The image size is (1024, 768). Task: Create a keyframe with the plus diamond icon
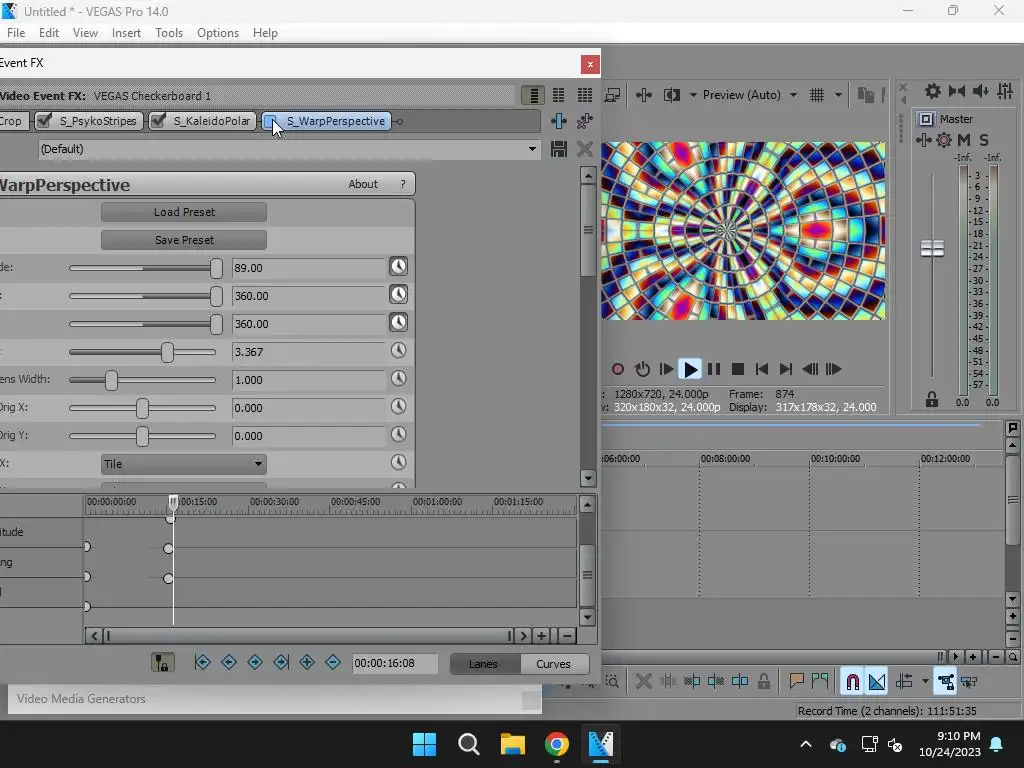coord(307,662)
